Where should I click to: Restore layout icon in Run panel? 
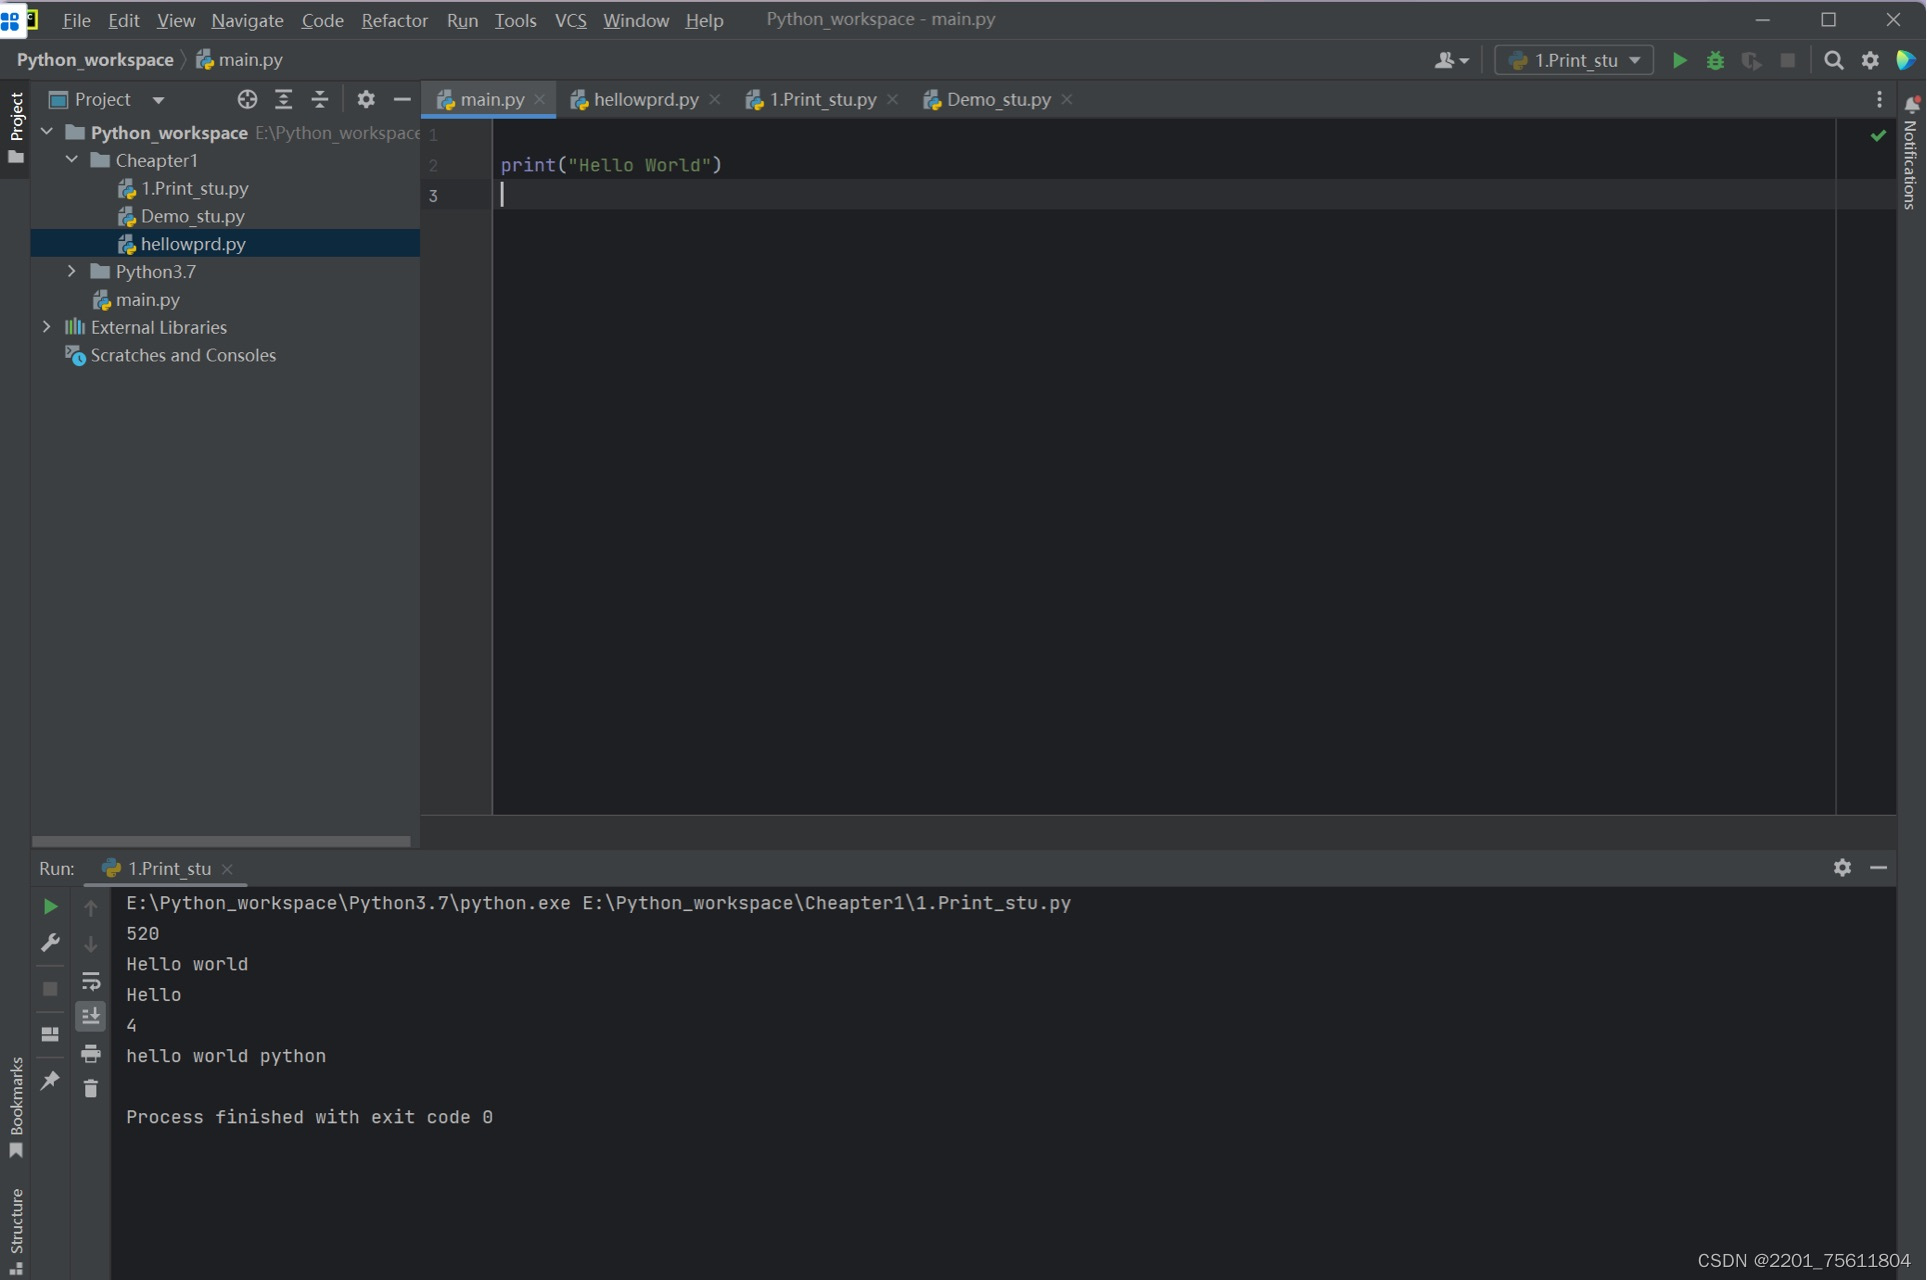(x=50, y=1034)
